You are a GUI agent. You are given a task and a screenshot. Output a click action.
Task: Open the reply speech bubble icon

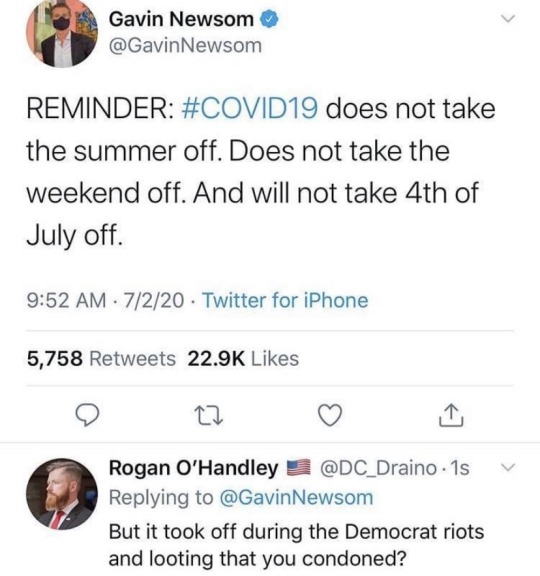pyautogui.click(x=87, y=415)
